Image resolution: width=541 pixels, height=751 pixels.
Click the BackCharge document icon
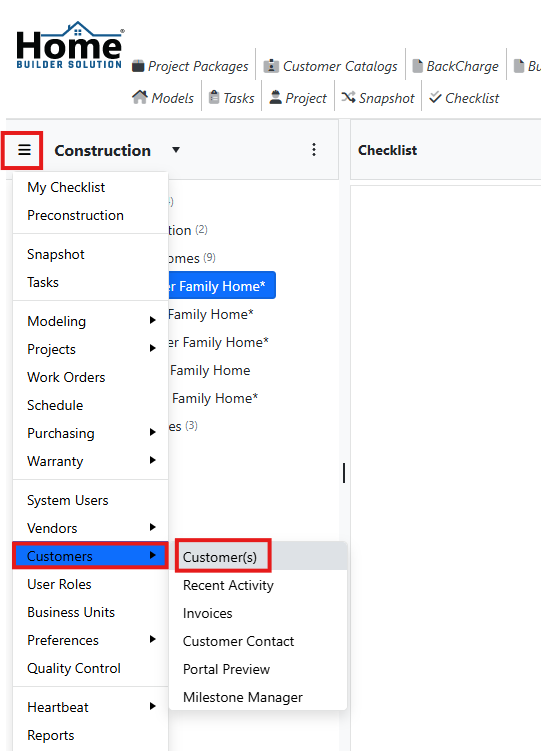417,66
